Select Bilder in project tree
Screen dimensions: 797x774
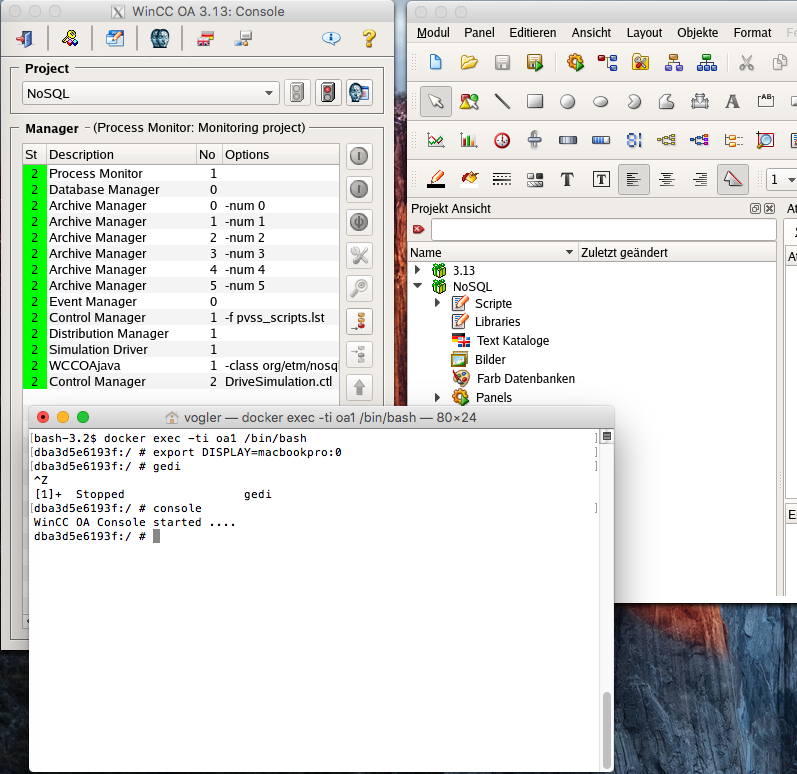click(490, 359)
